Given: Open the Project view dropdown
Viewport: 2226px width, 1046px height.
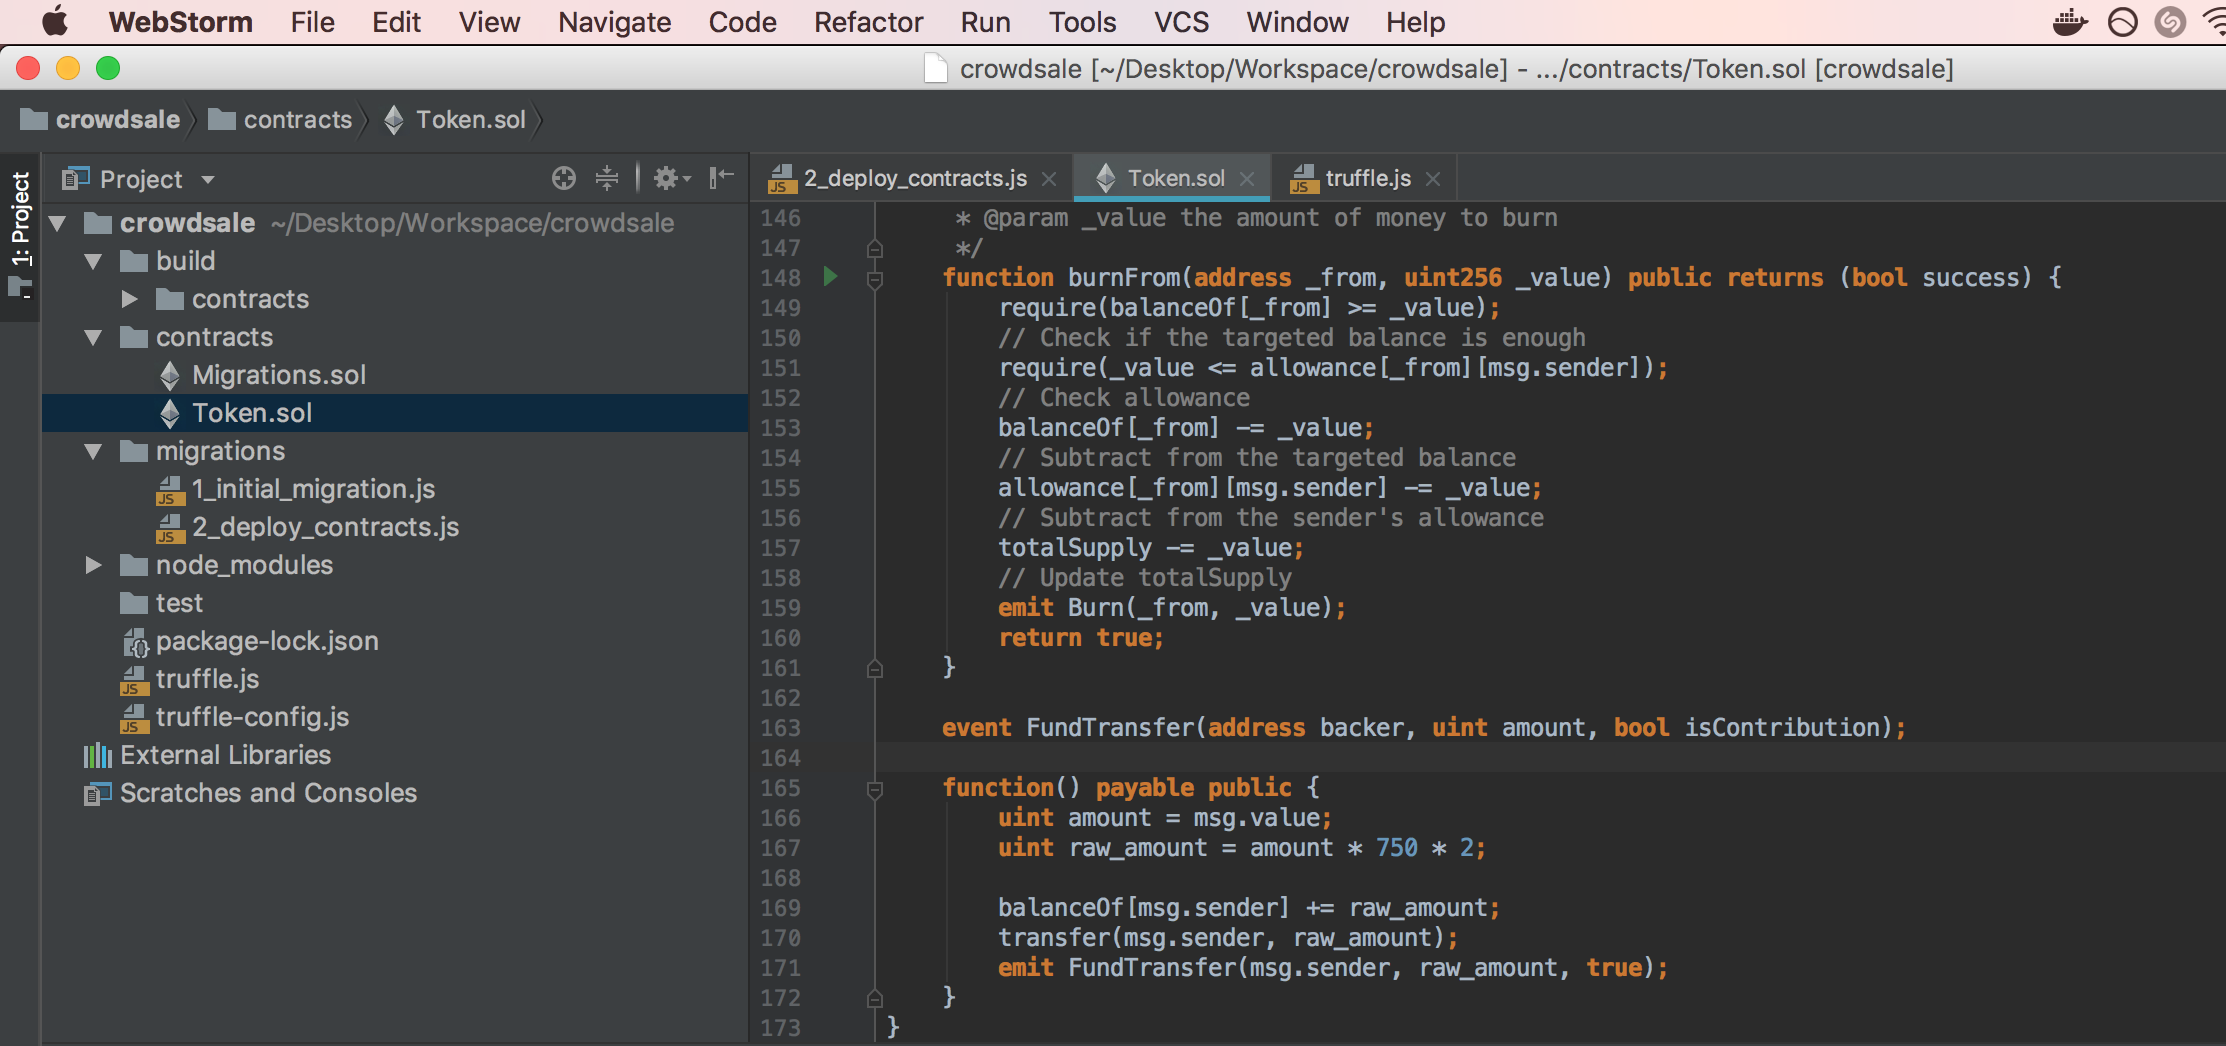Looking at the screenshot, I should coord(208,180).
